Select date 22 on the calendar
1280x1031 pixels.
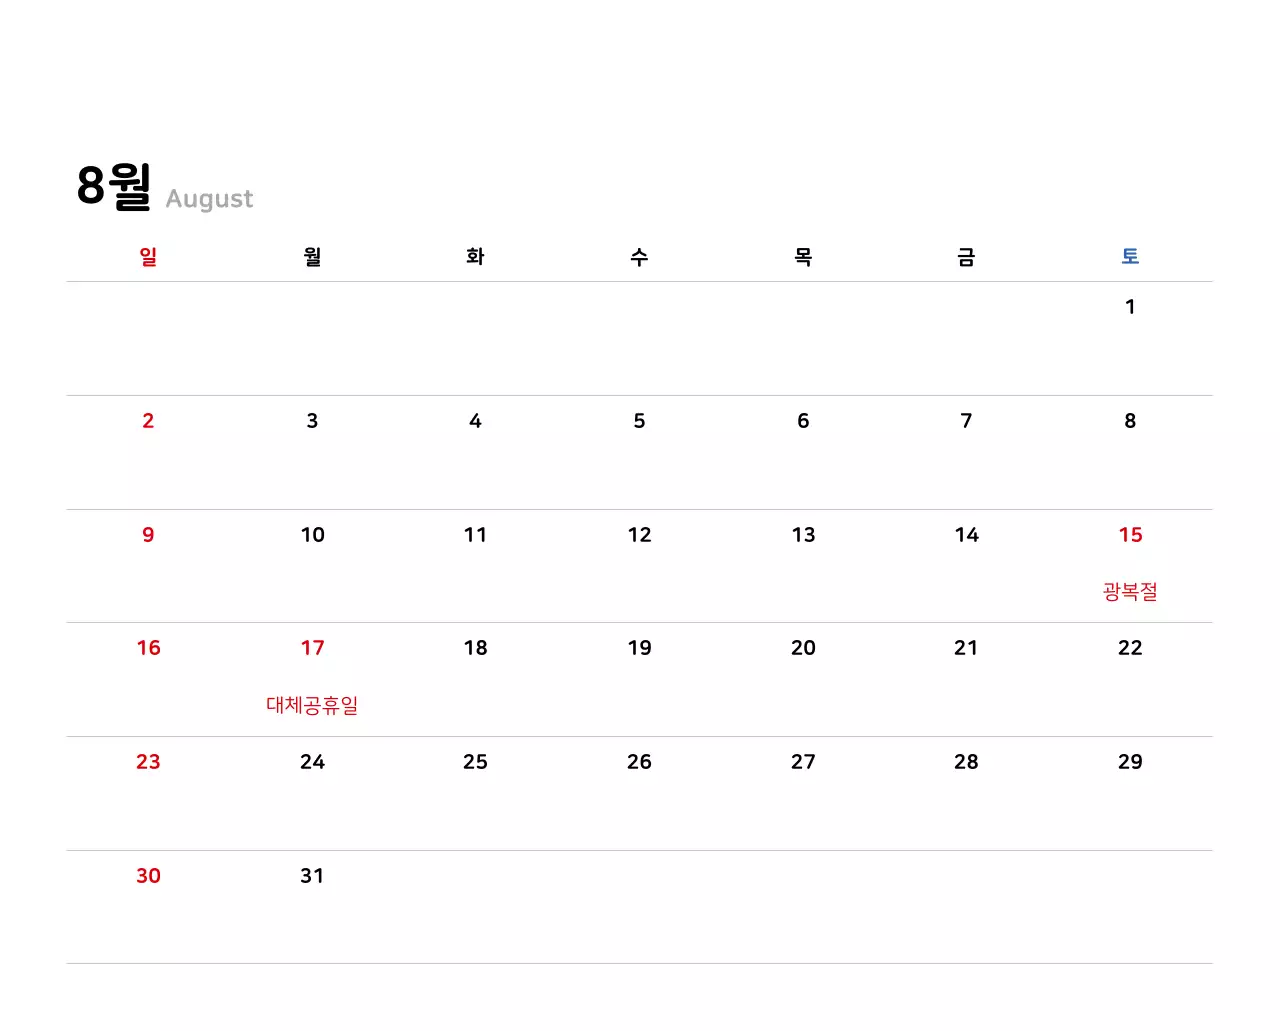click(1130, 648)
